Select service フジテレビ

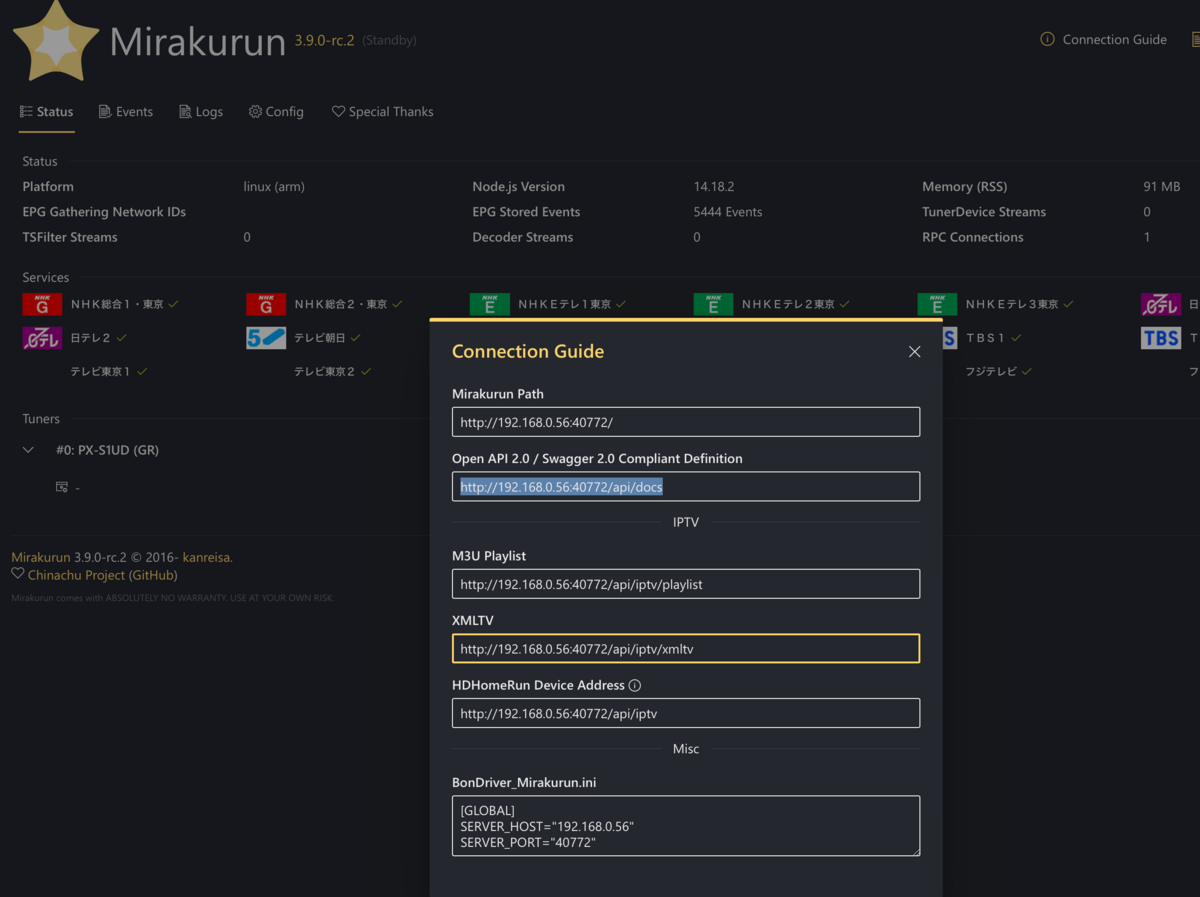click(x=991, y=371)
